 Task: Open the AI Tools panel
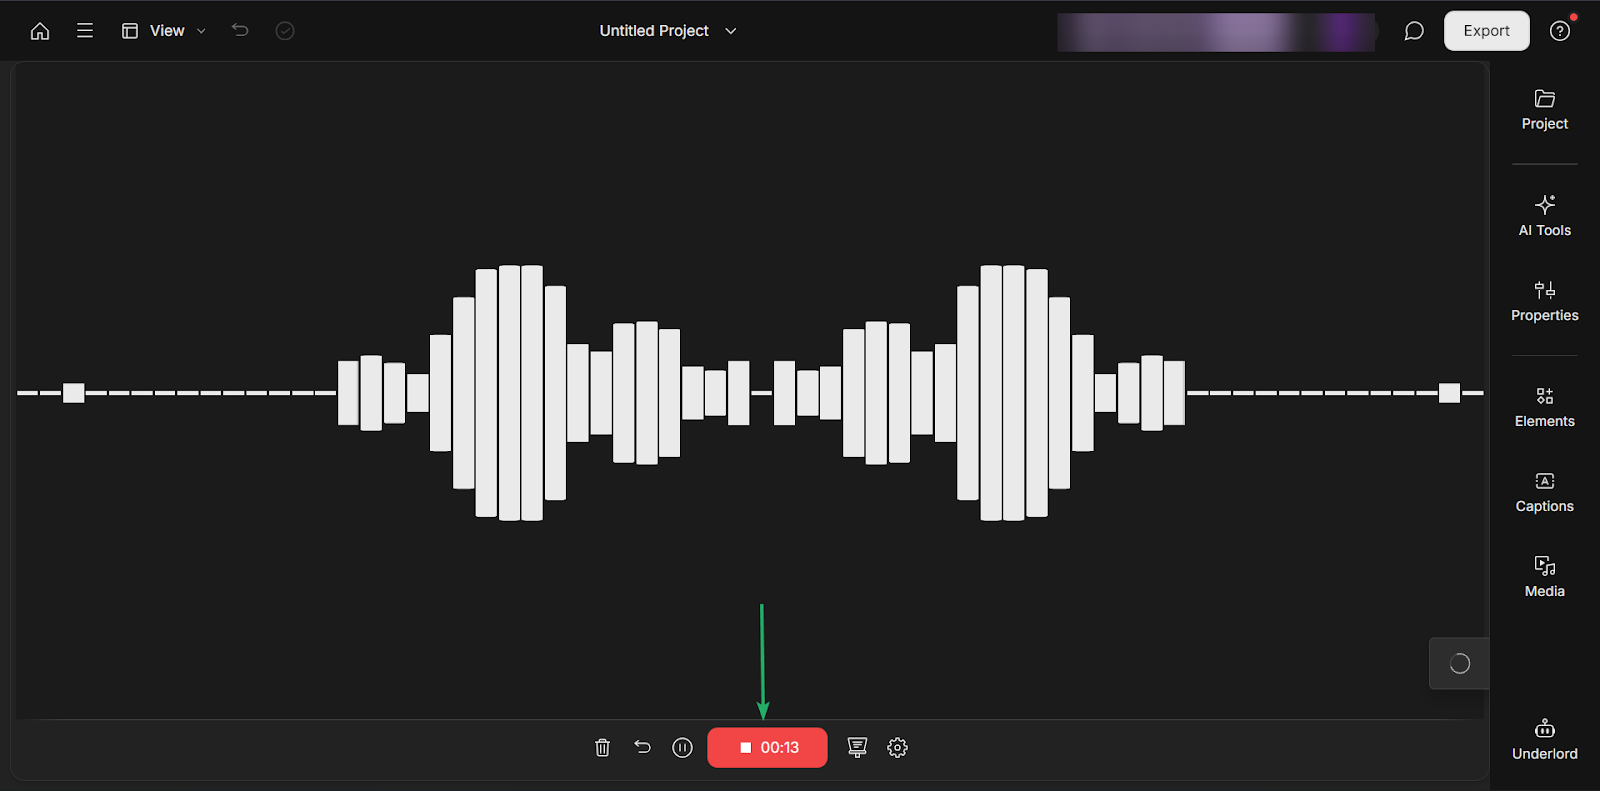point(1545,216)
